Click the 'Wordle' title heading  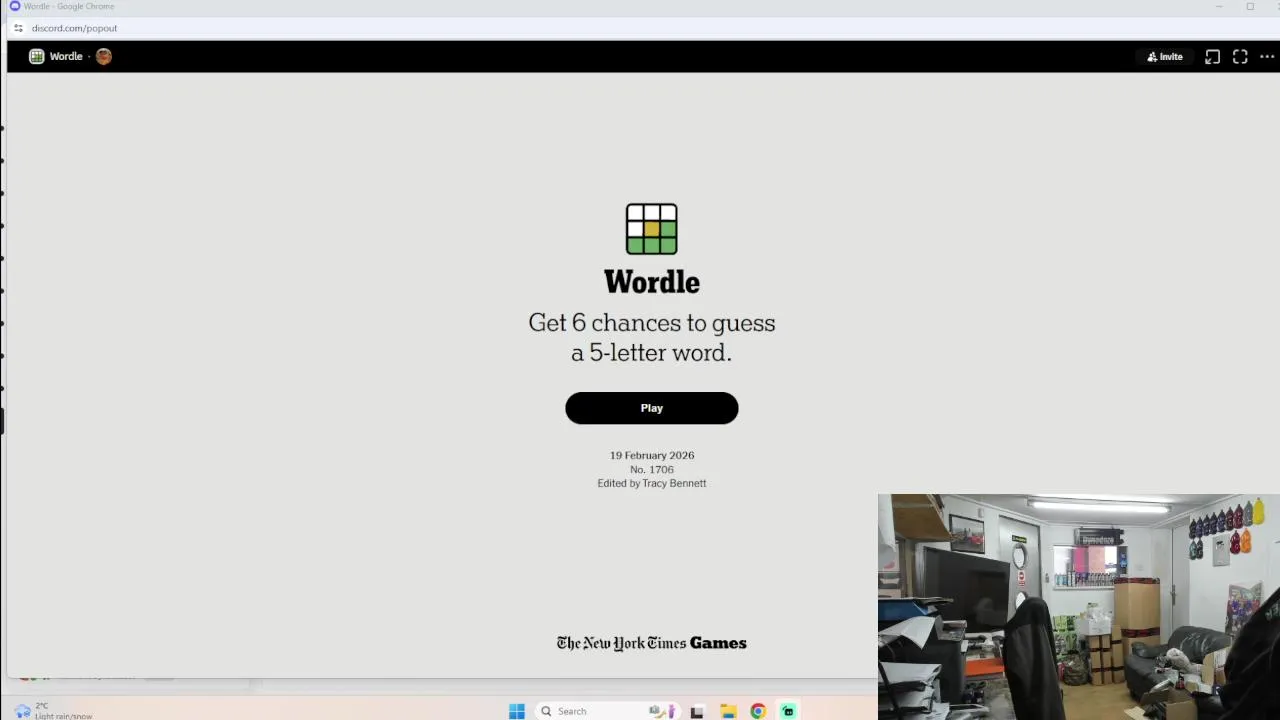(x=652, y=282)
